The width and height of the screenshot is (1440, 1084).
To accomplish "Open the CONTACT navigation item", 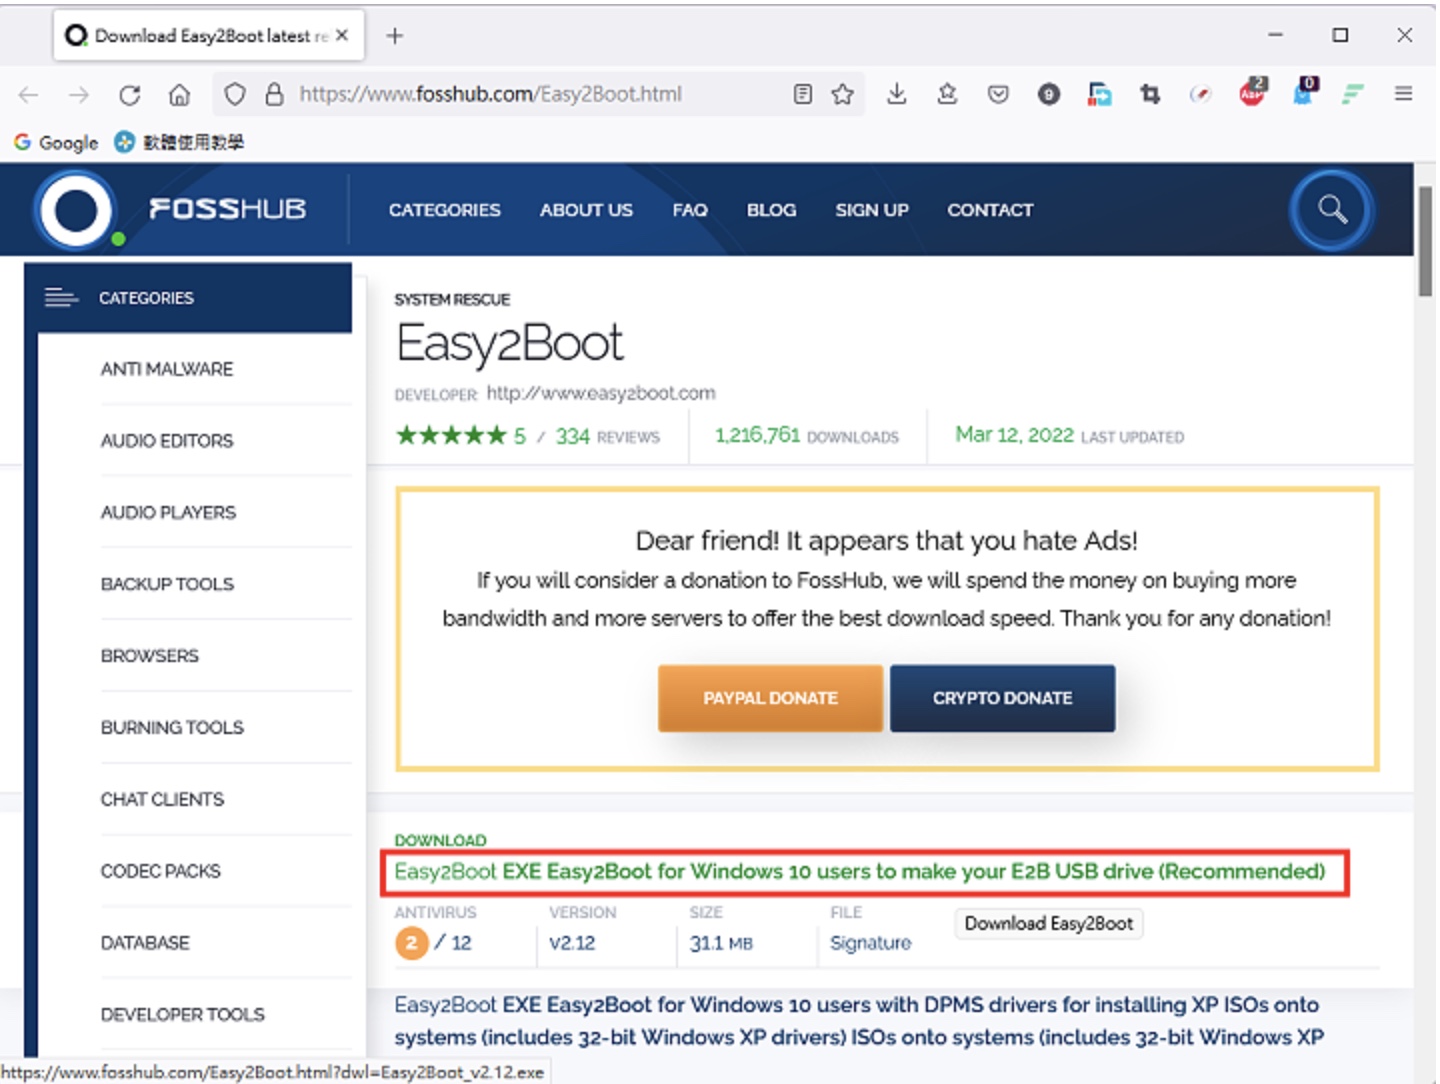I will point(990,210).
